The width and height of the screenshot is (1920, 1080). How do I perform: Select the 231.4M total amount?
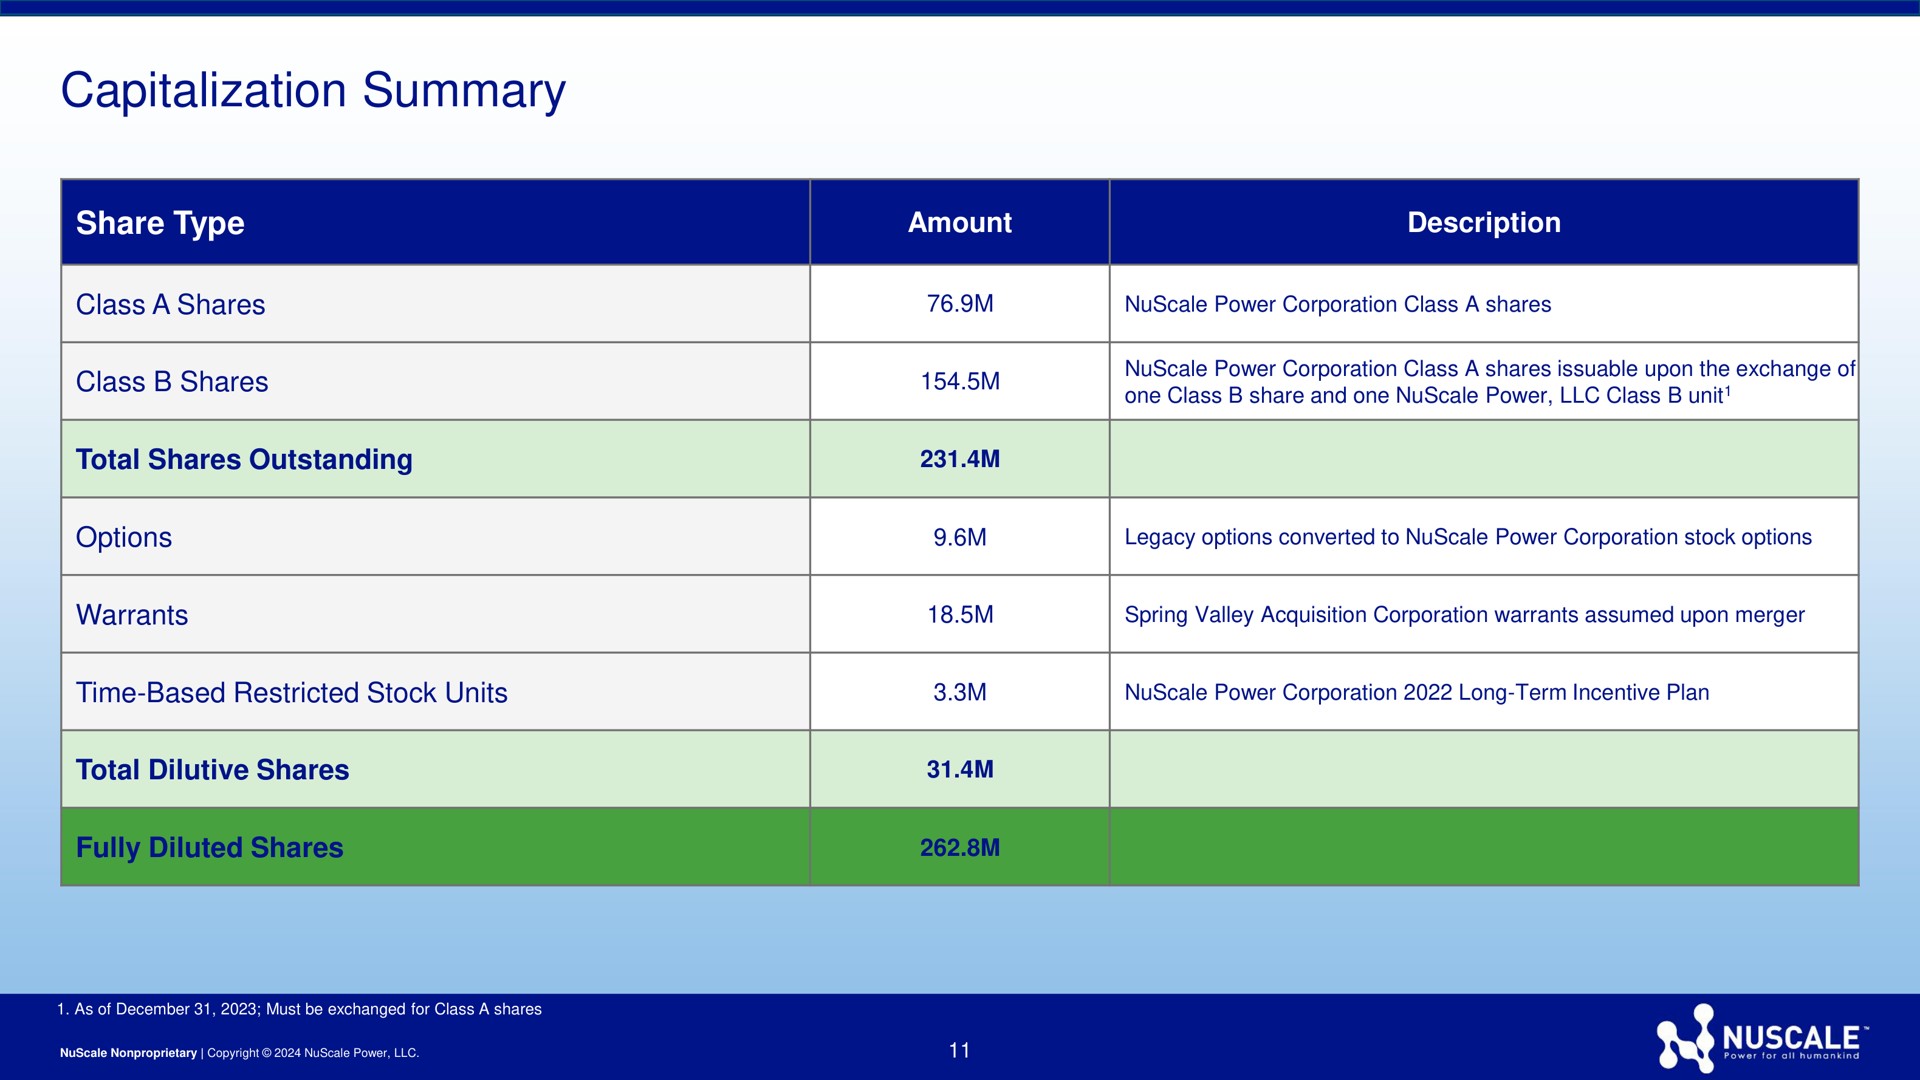pos(960,459)
